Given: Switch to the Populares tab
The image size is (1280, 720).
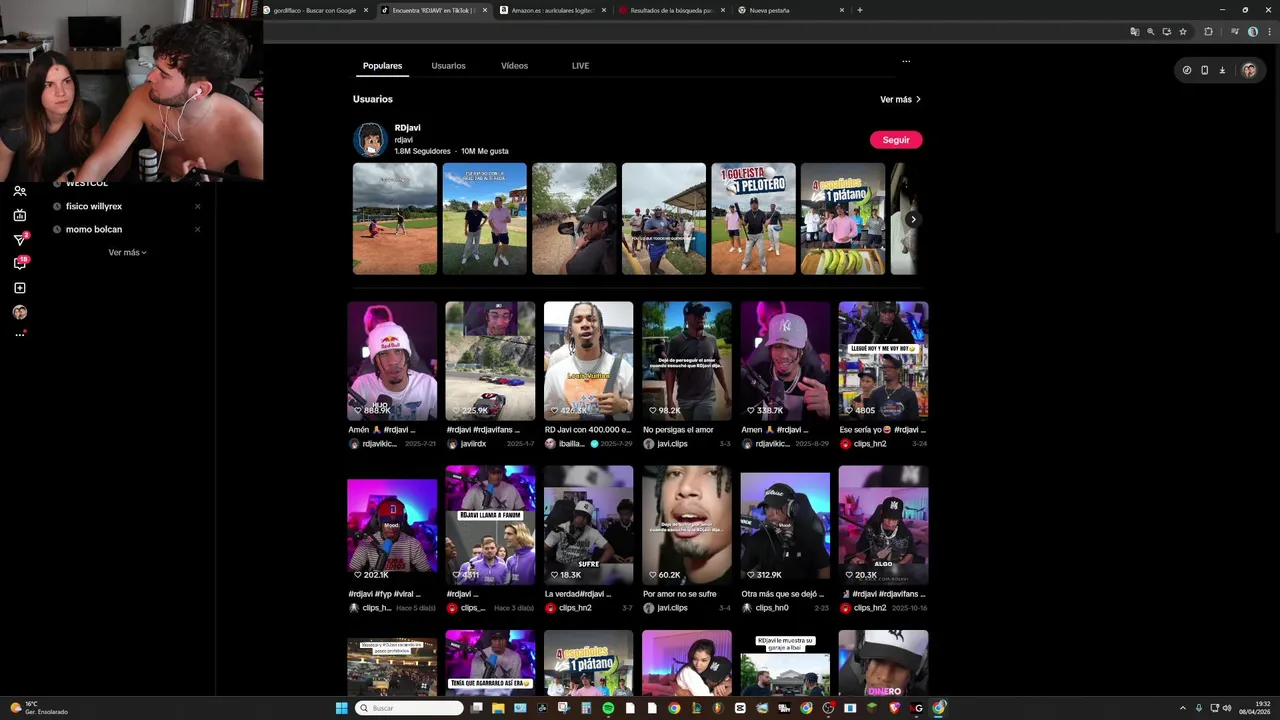Looking at the screenshot, I should click(382, 66).
